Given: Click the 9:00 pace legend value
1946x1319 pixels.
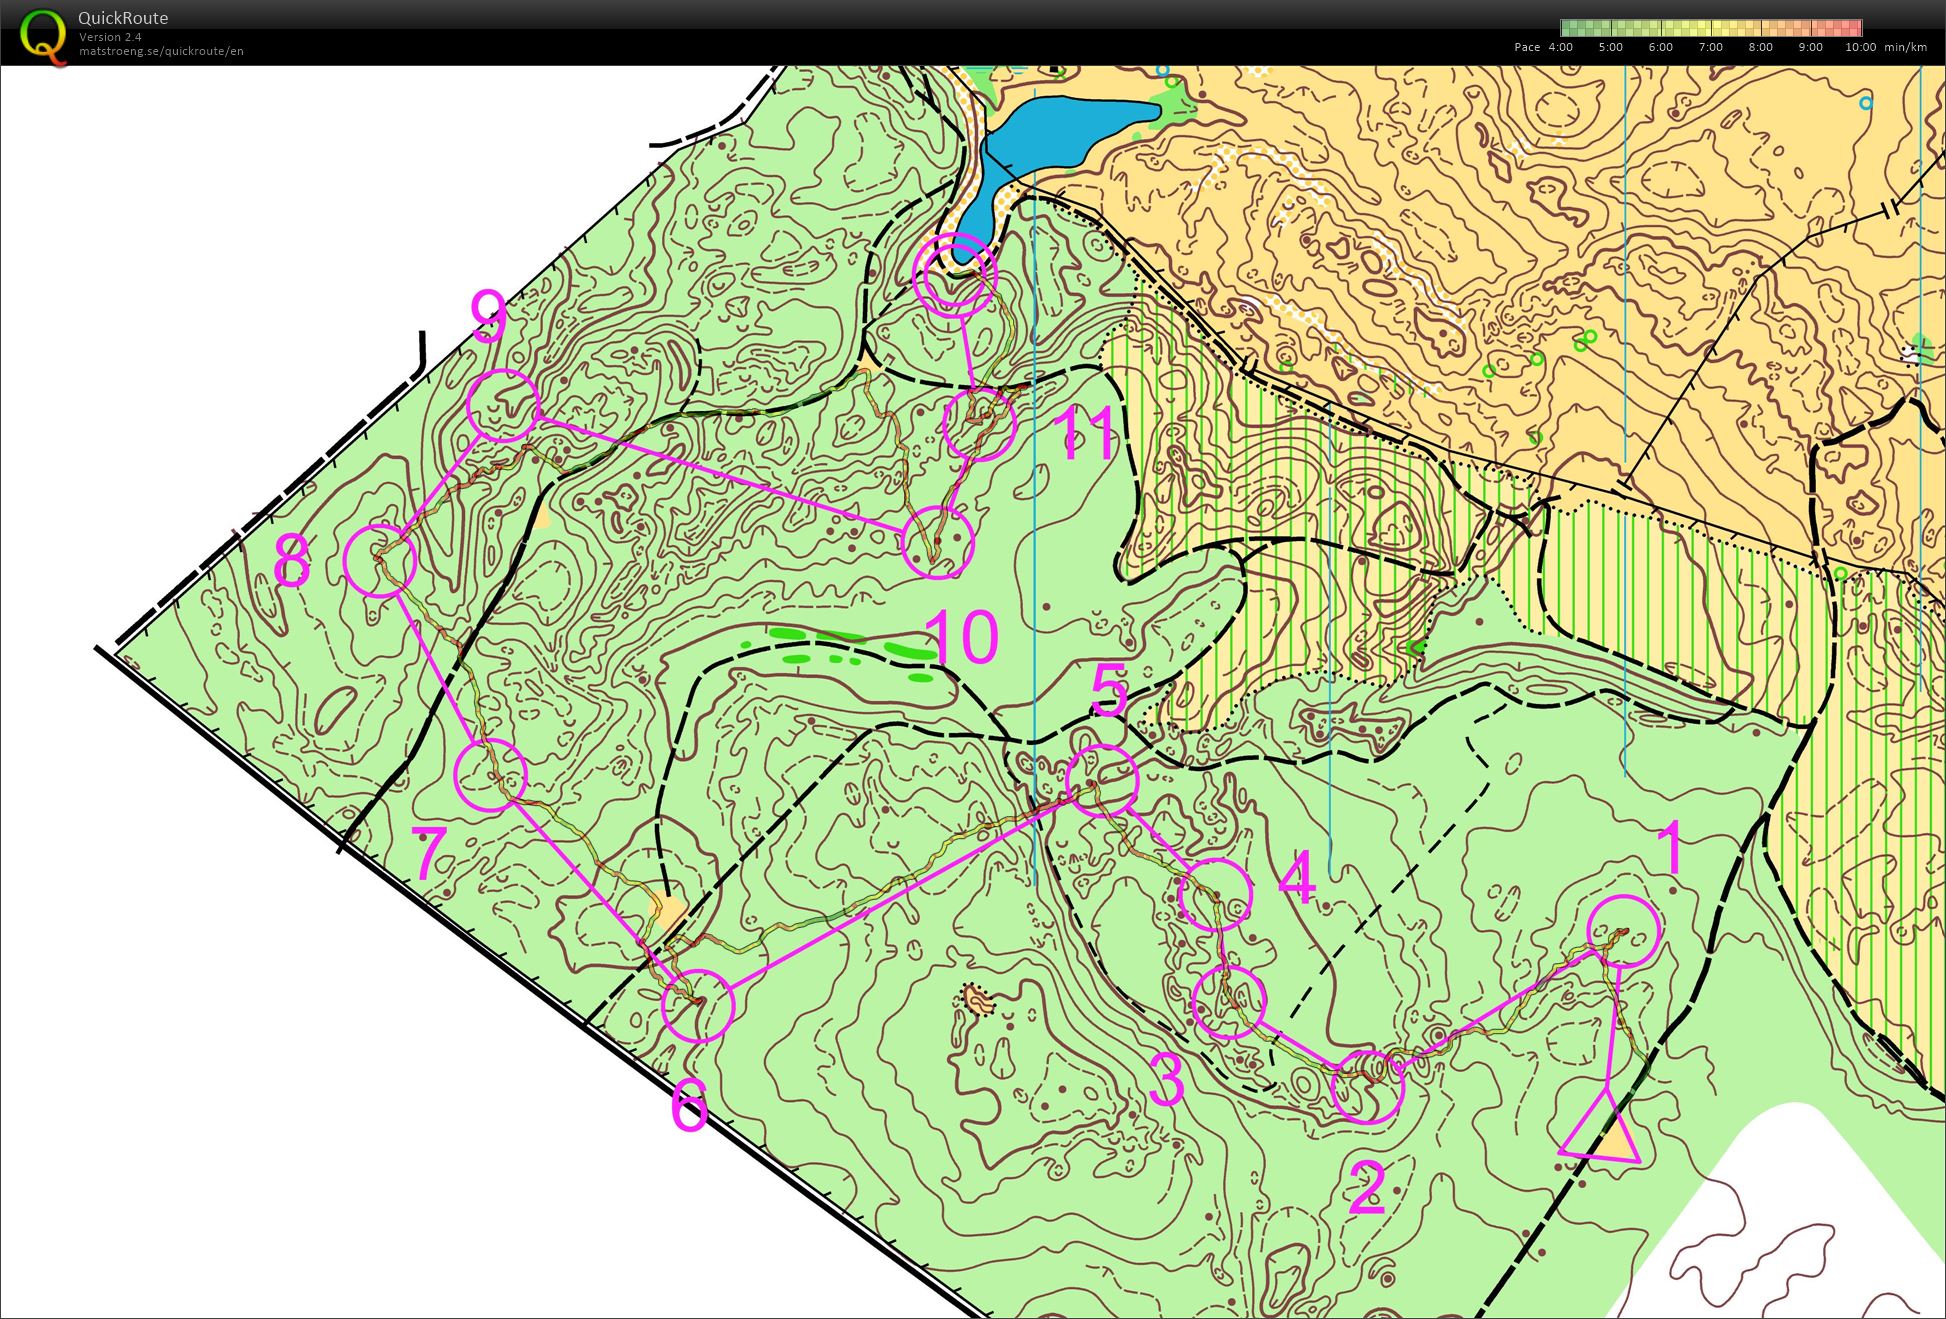Looking at the screenshot, I should 1811,47.
